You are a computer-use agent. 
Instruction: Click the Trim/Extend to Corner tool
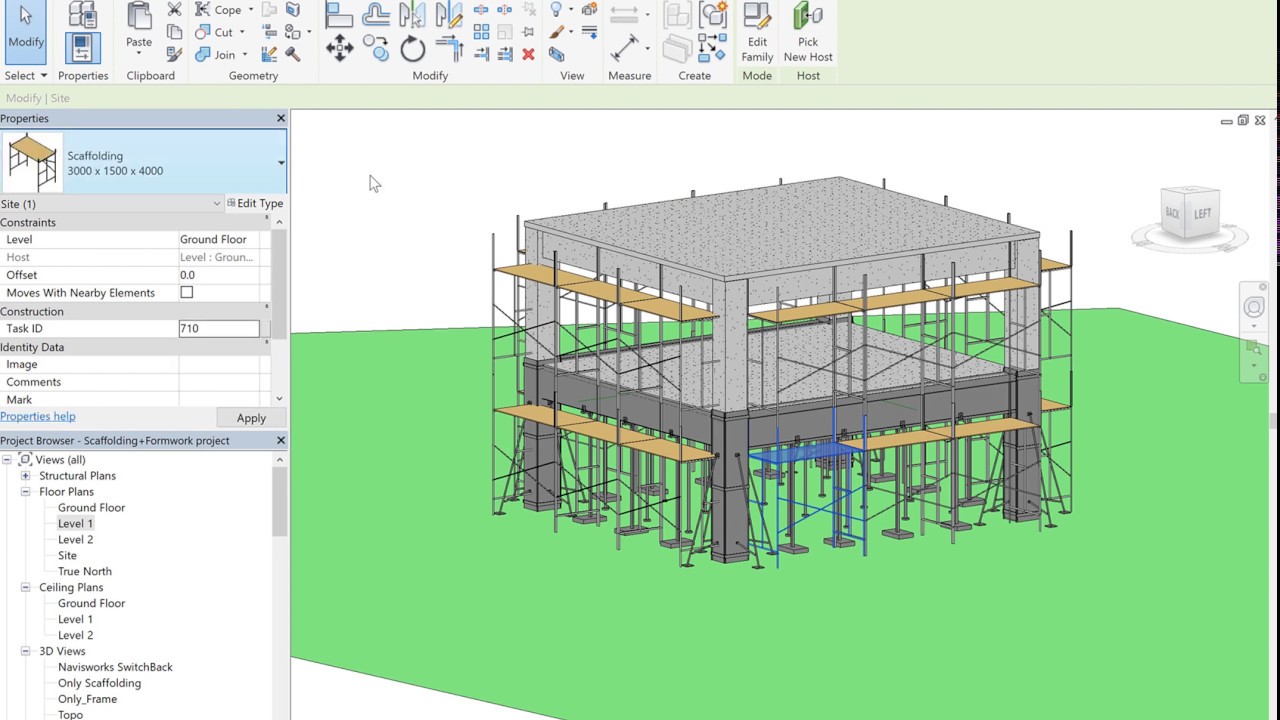[449, 48]
